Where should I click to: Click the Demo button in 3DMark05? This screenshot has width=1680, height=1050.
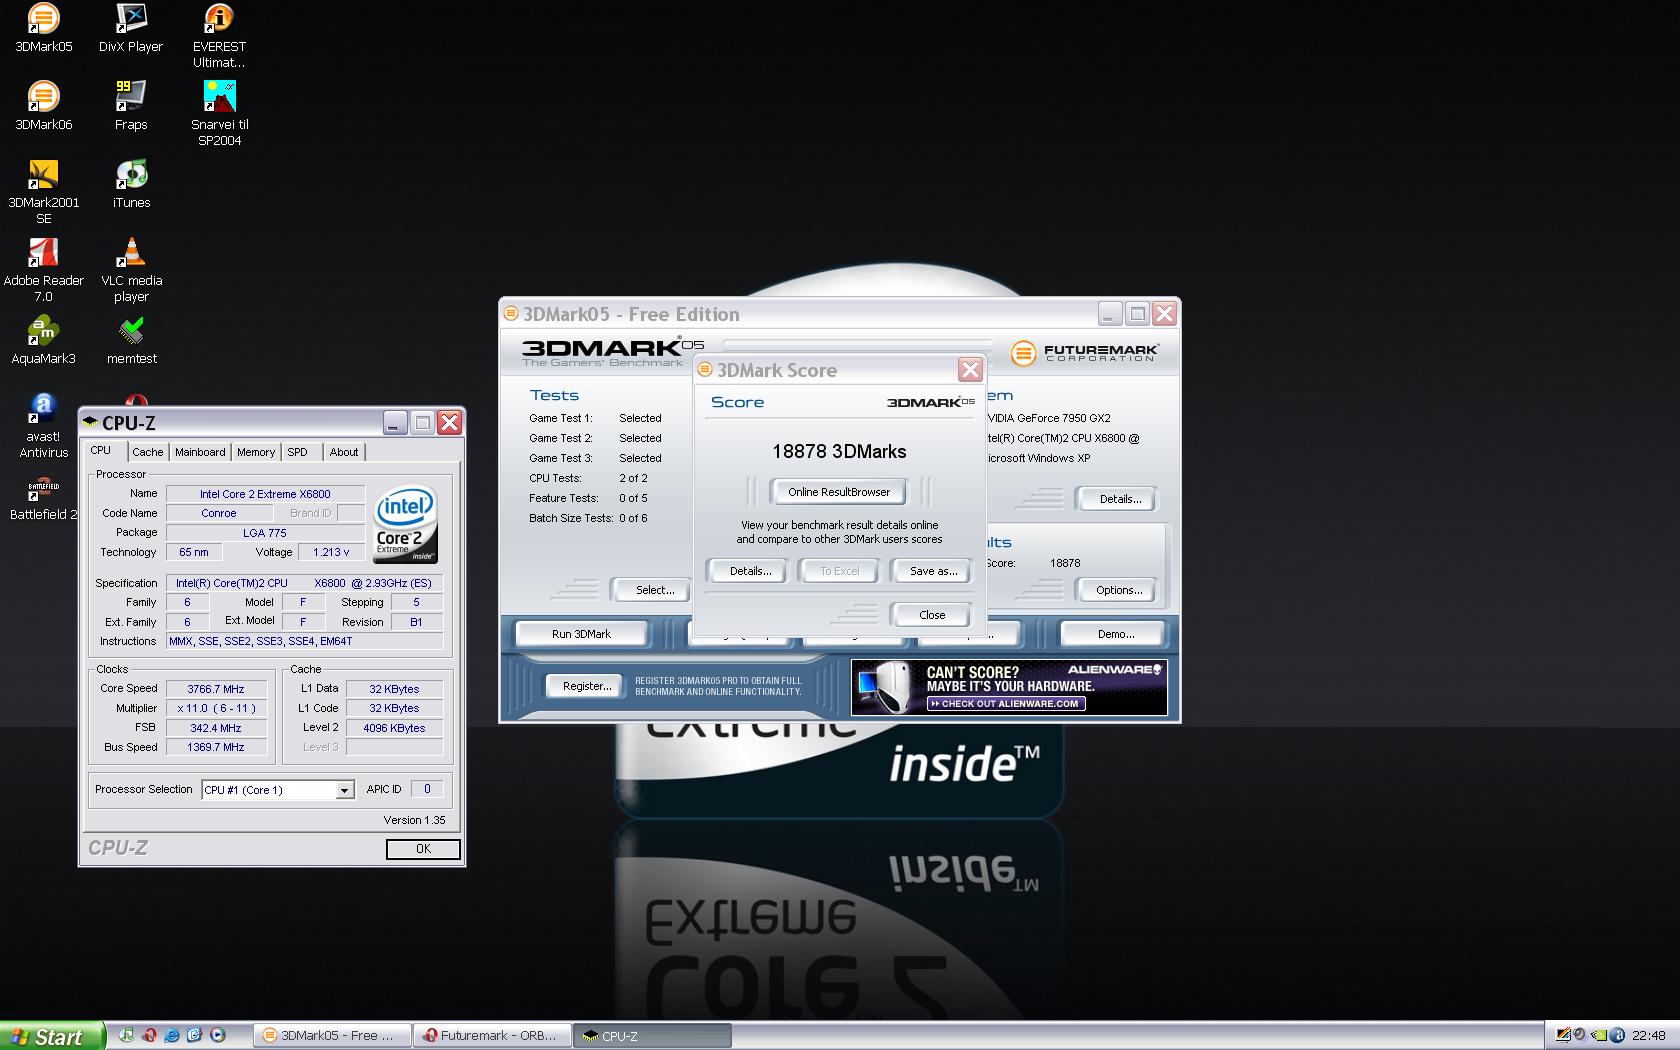[x=1116, y=634]
